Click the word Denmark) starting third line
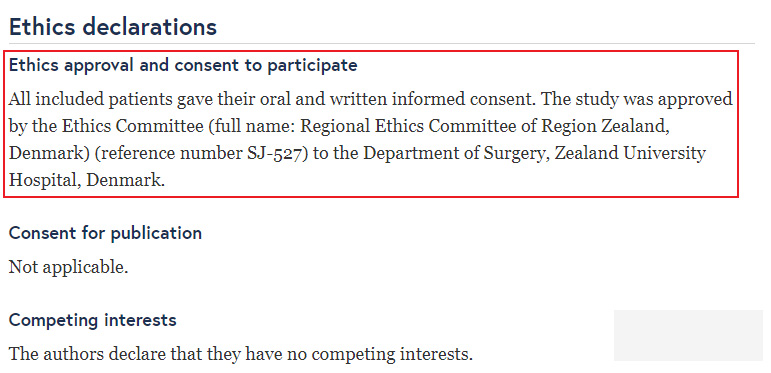Screen dimensions: 771x373 click(x=49, y=153)
